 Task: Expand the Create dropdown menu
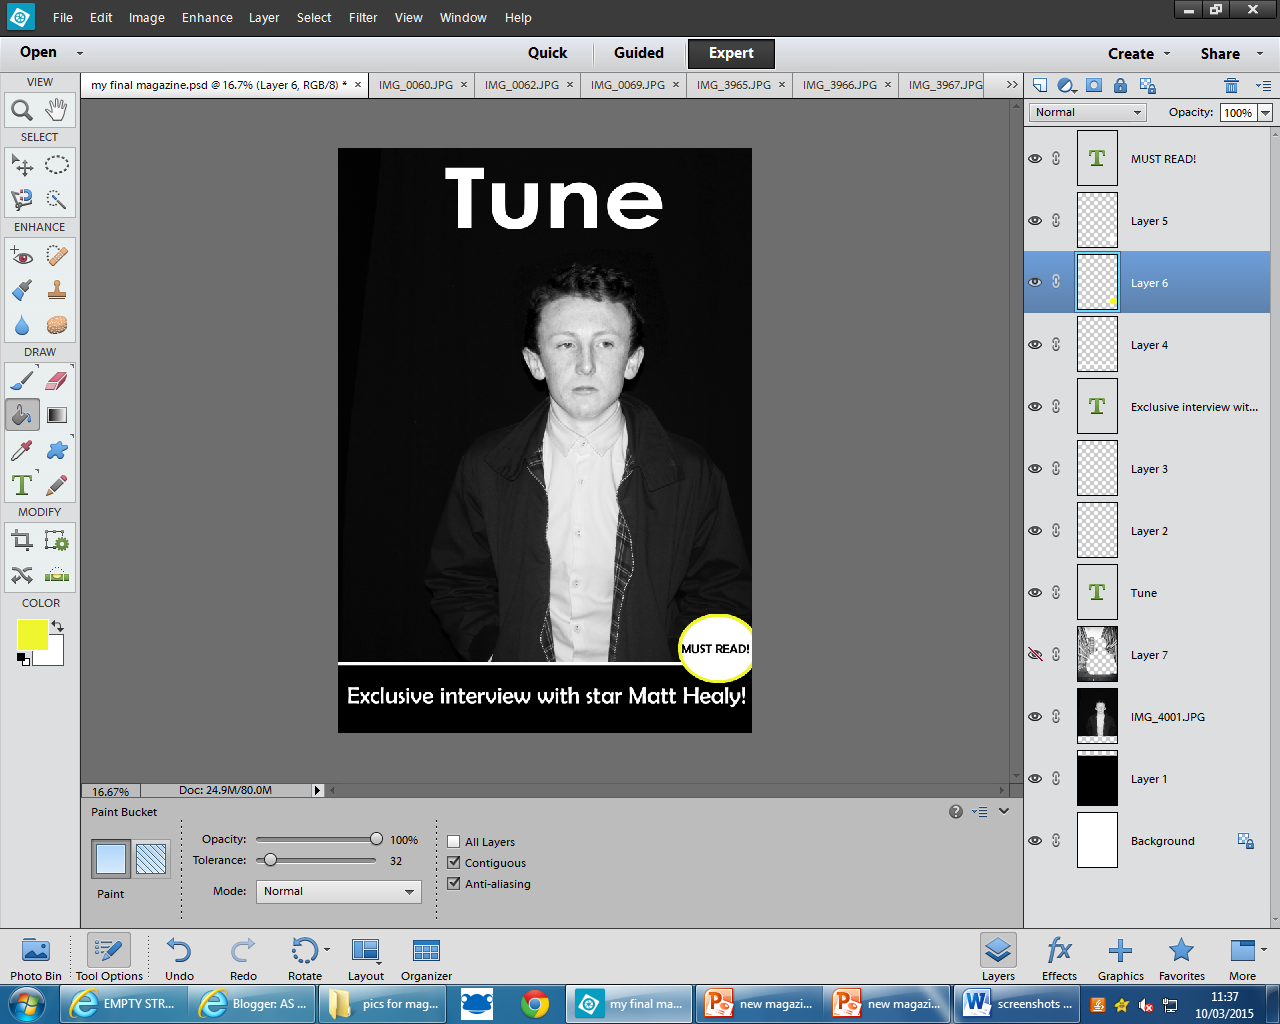pyautogui.click(x=1138, y=54)
